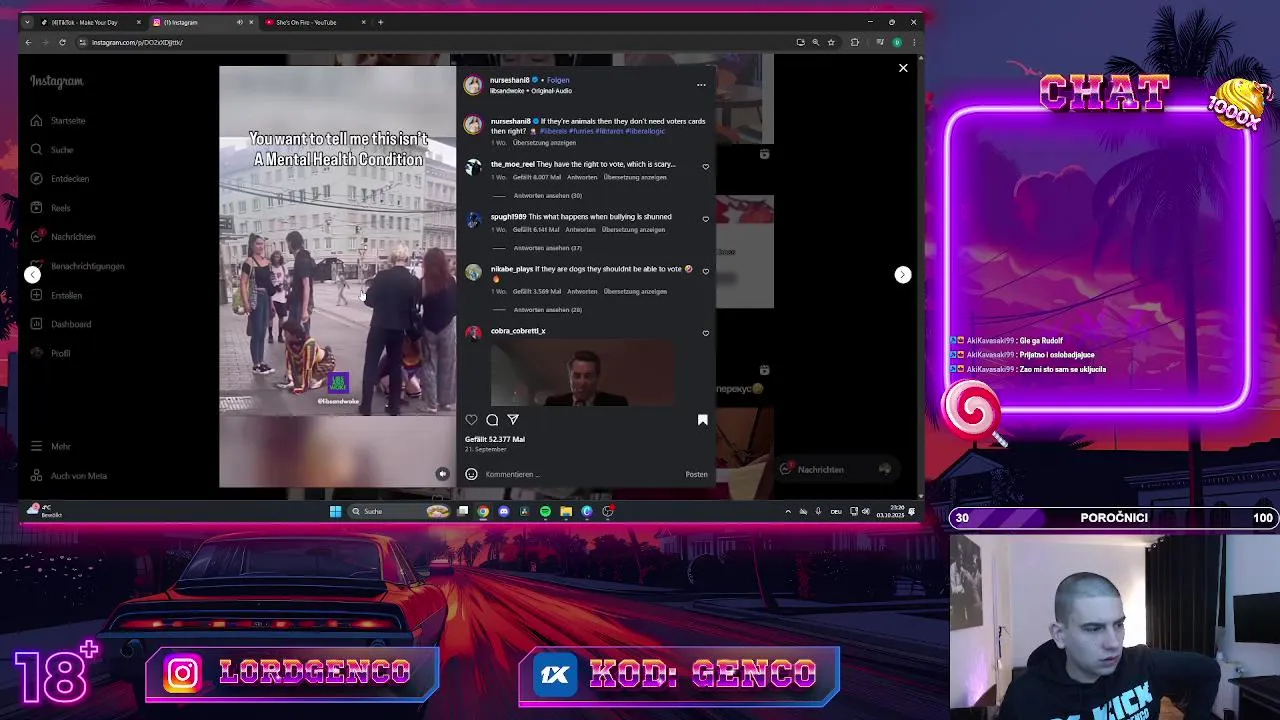The width and height of the screenshot is (1280, 720).
Task: Open the Windows Start menu
Action: click(x=335, y=511)
